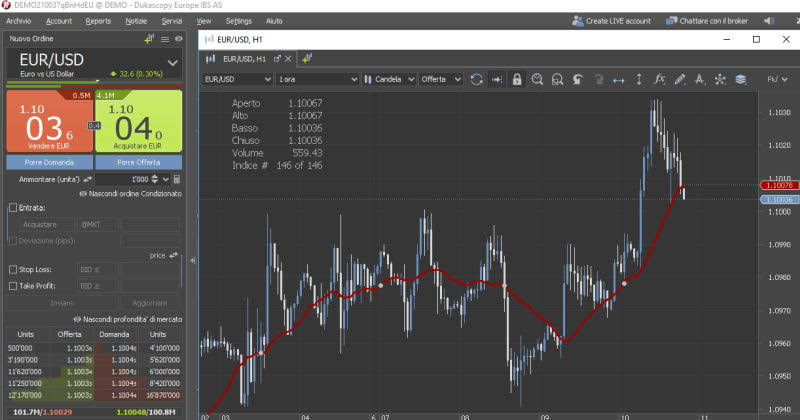Viewport: 800px width, 420px height.
Task: Tick the Take Profit checkbox
Action: [12, 286]
